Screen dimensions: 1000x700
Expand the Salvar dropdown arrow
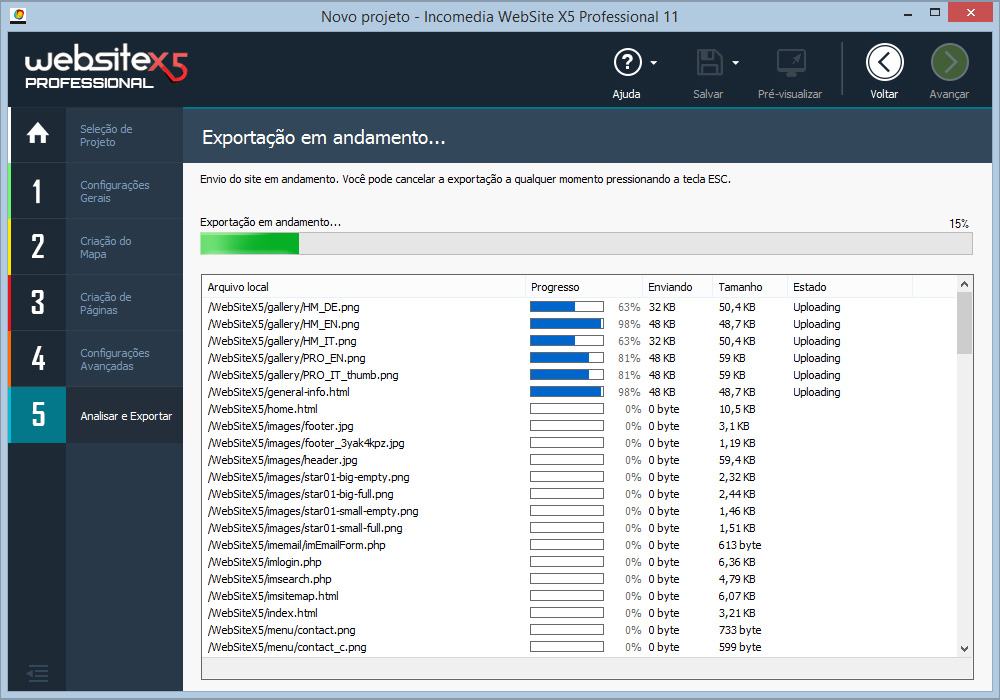735,62
